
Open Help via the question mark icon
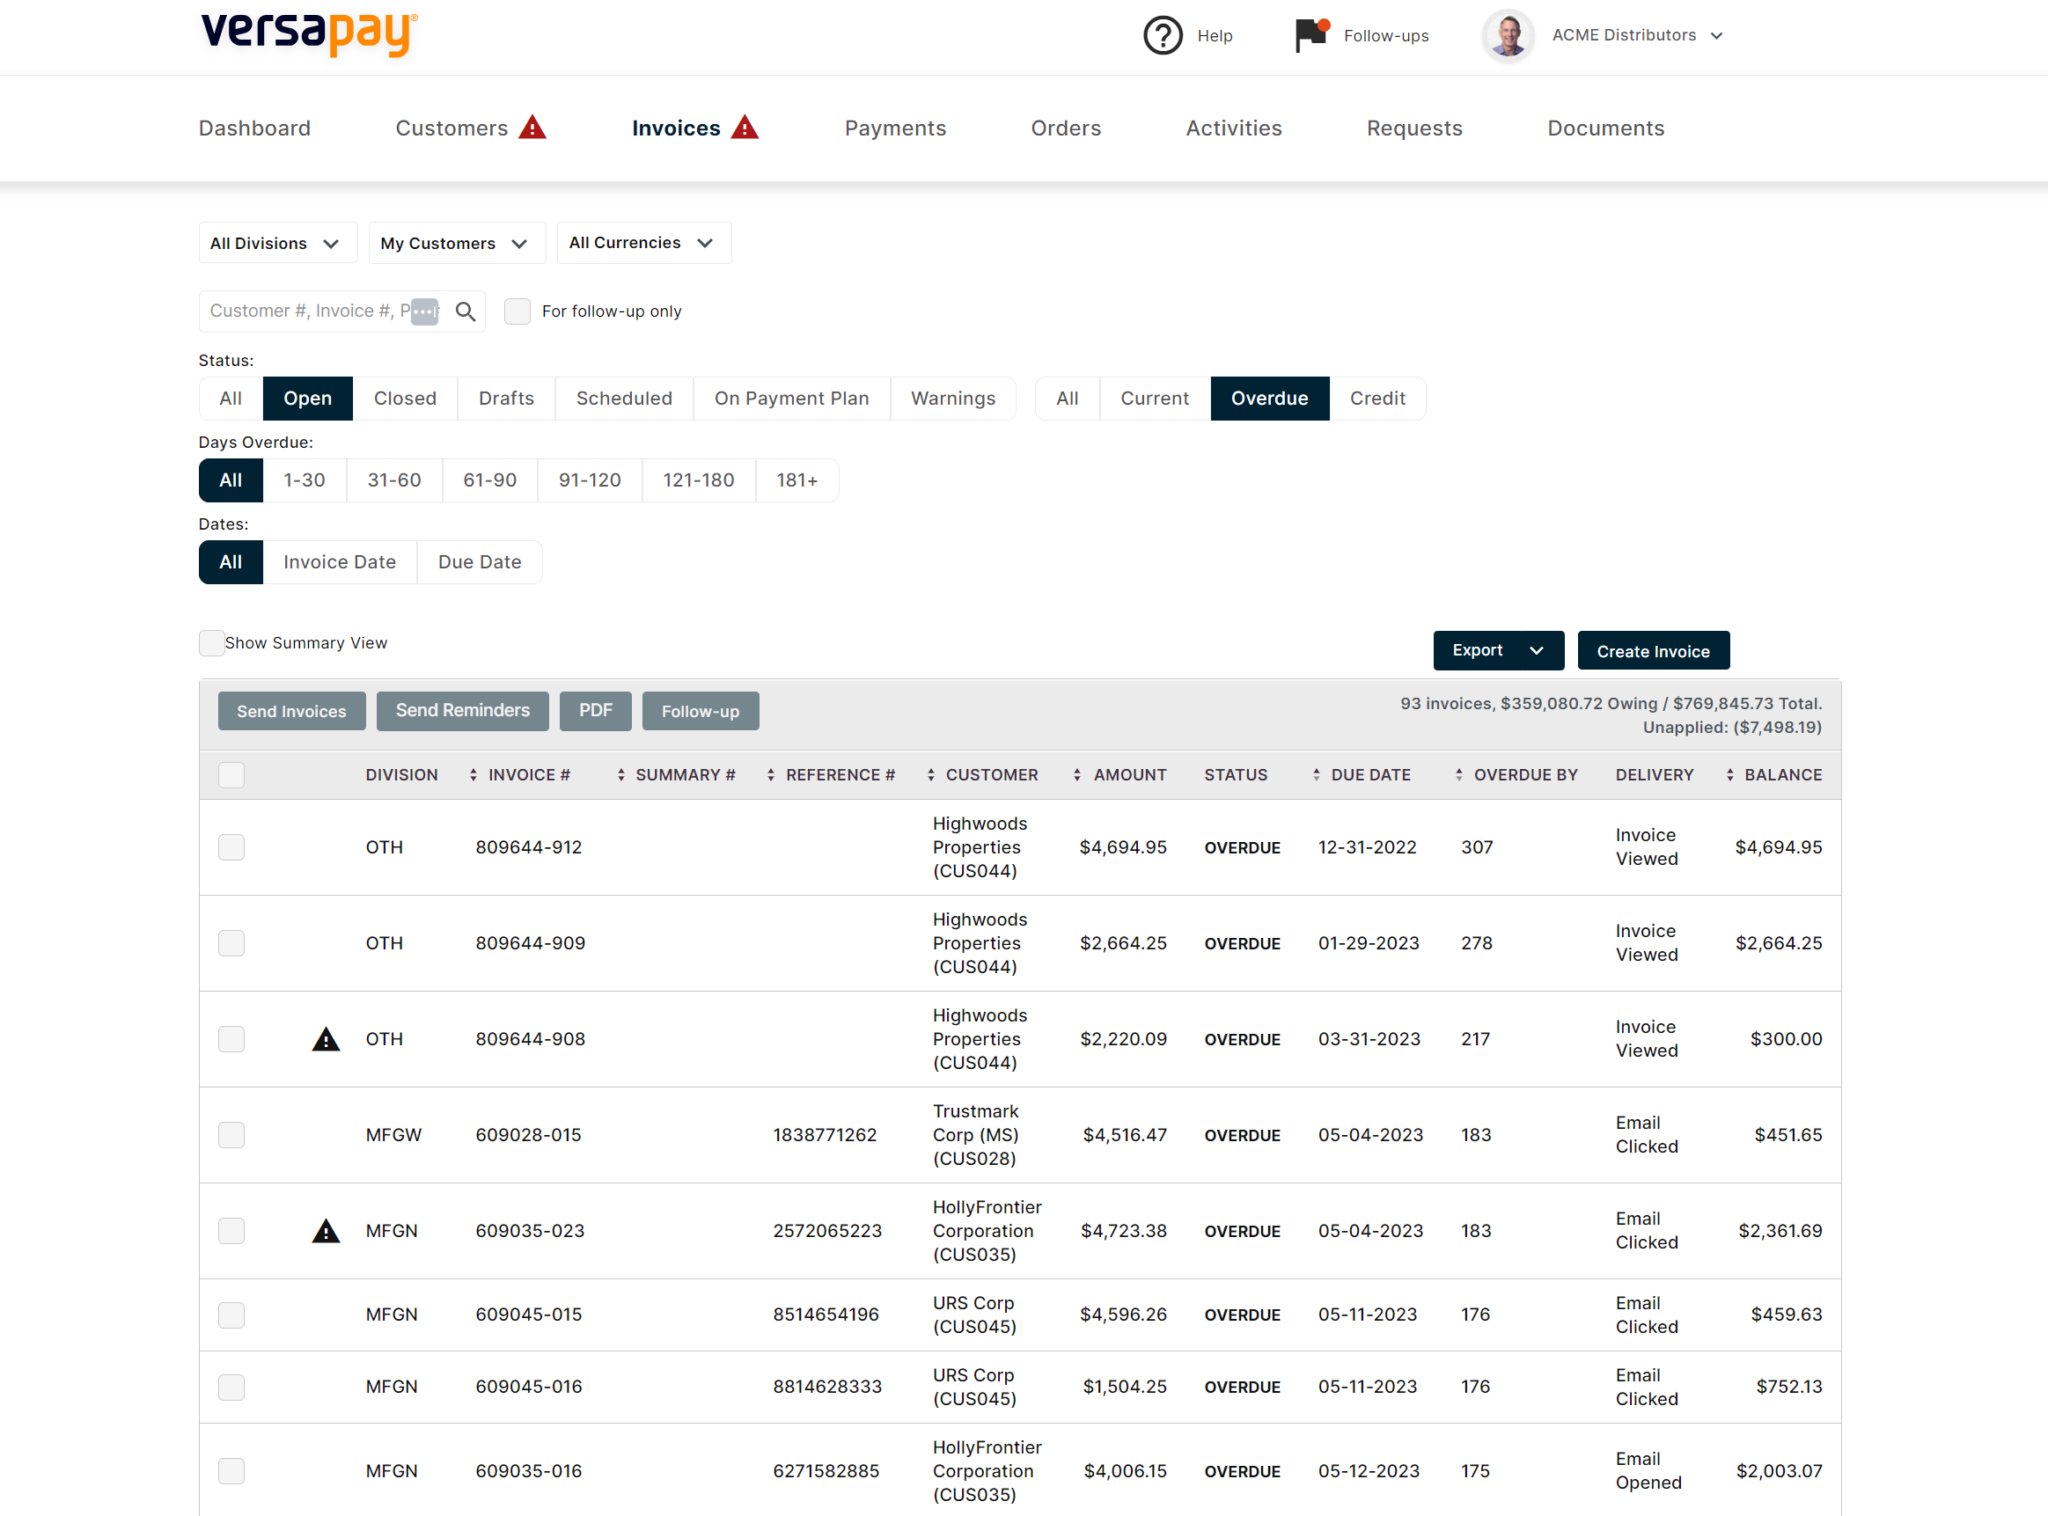click(1161, 35)
